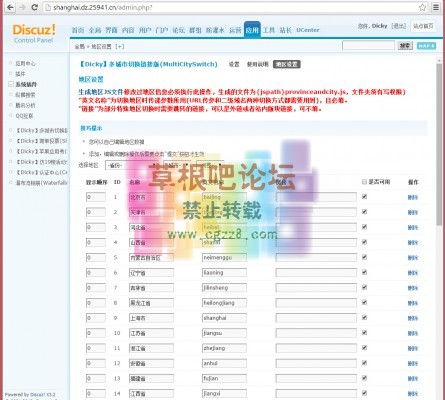Uncheck the enabled box for 天津市 row
Screen dimensions: 445x400
click(364, 212)
